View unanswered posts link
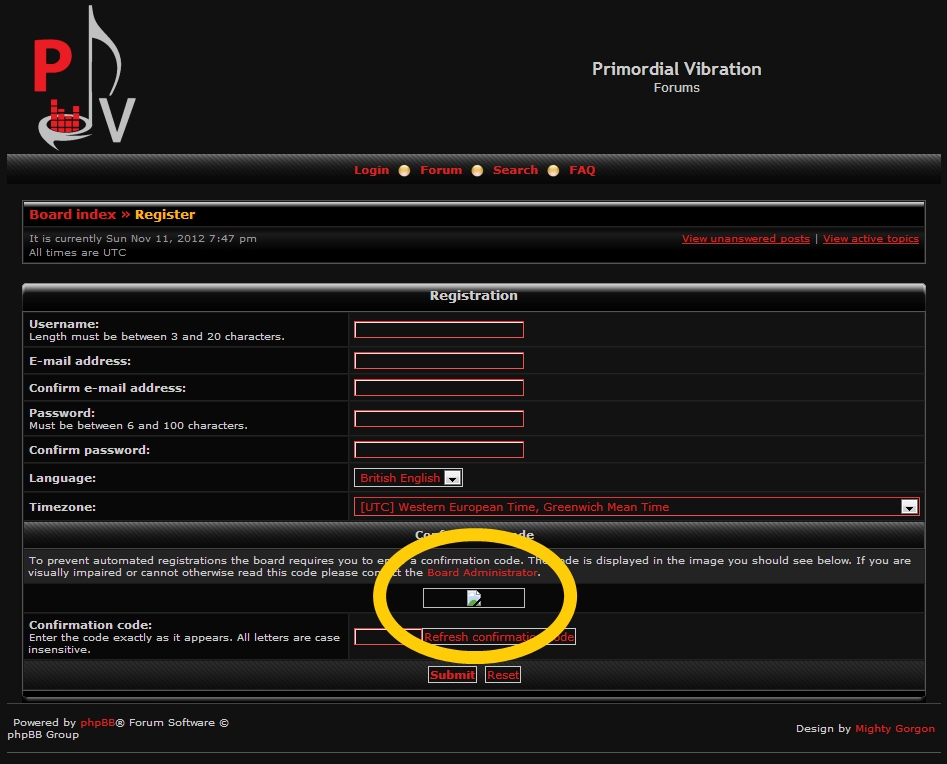Screen dimensions: 947x764 point(745,239)
